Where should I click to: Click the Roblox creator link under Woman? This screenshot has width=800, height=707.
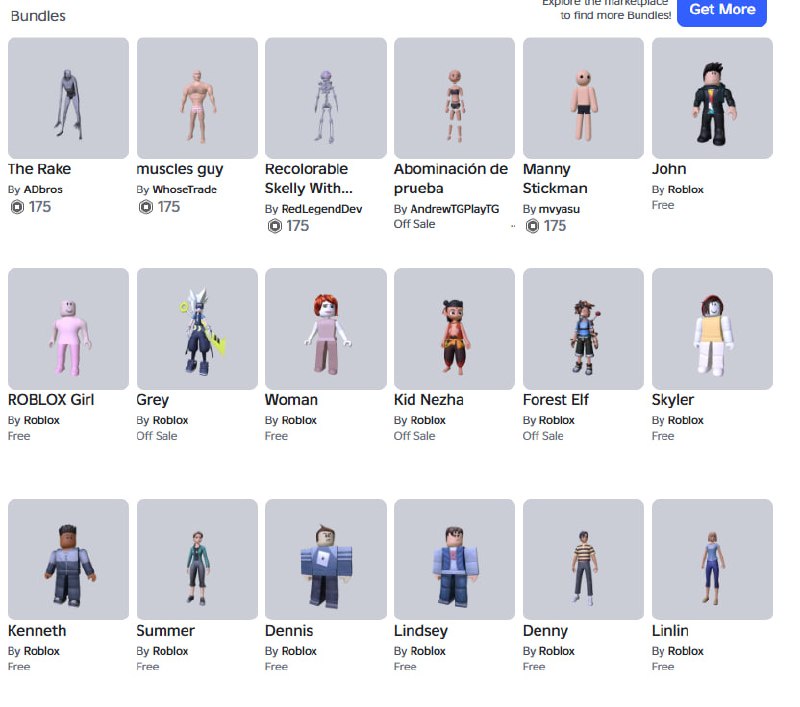pyautogui.click(x=299, y=420)
